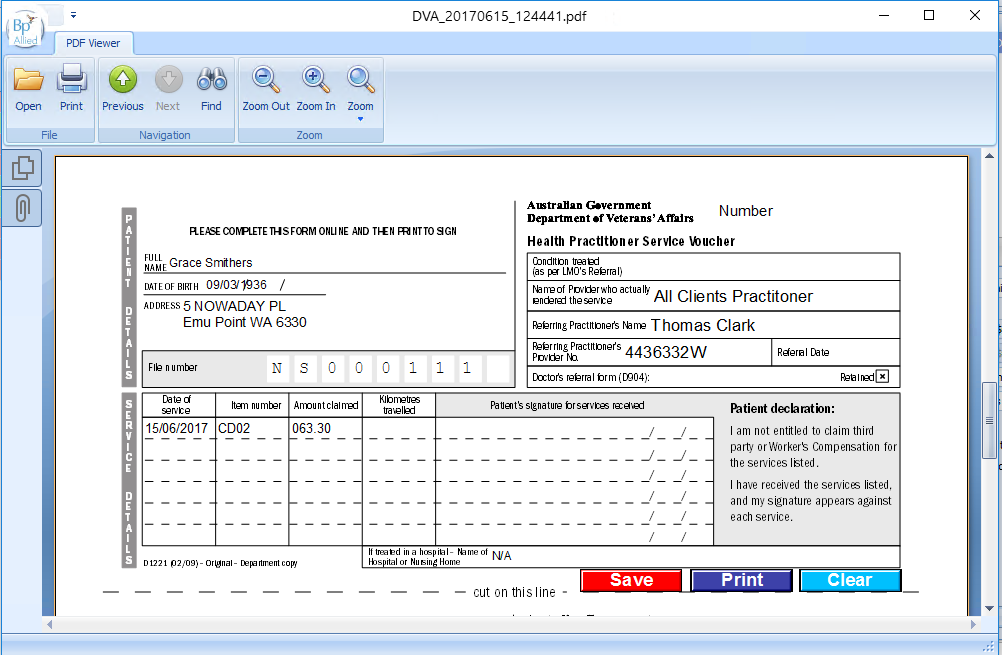
Task: Click the Full Name field showing Grace Smithers
Action: [337, 263]
